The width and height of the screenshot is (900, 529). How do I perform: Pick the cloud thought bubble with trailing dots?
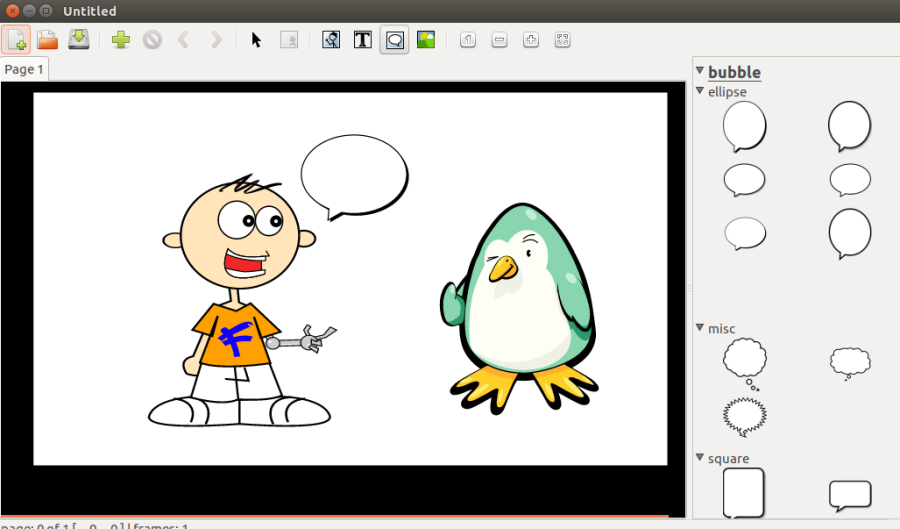tap(745, 363)
